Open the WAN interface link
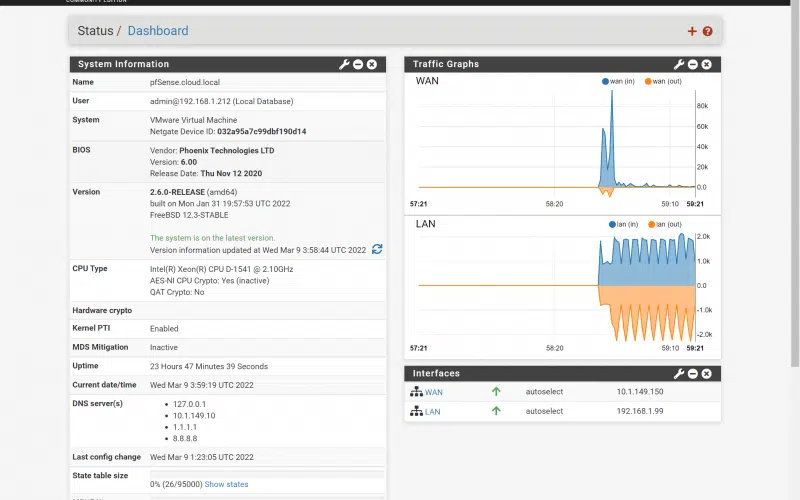The height and width of the screenshot is (500, 800). 433,392
